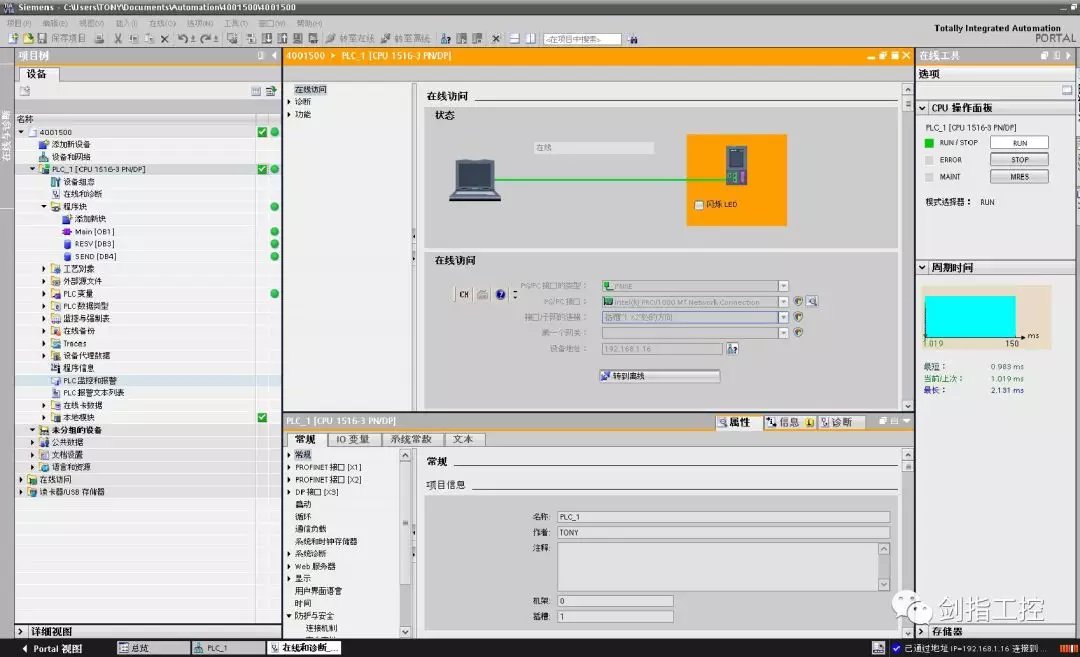Screen dimensions: 1080x657
Task: Switch to the 系统常数 tab
Action: click(411, 439)
